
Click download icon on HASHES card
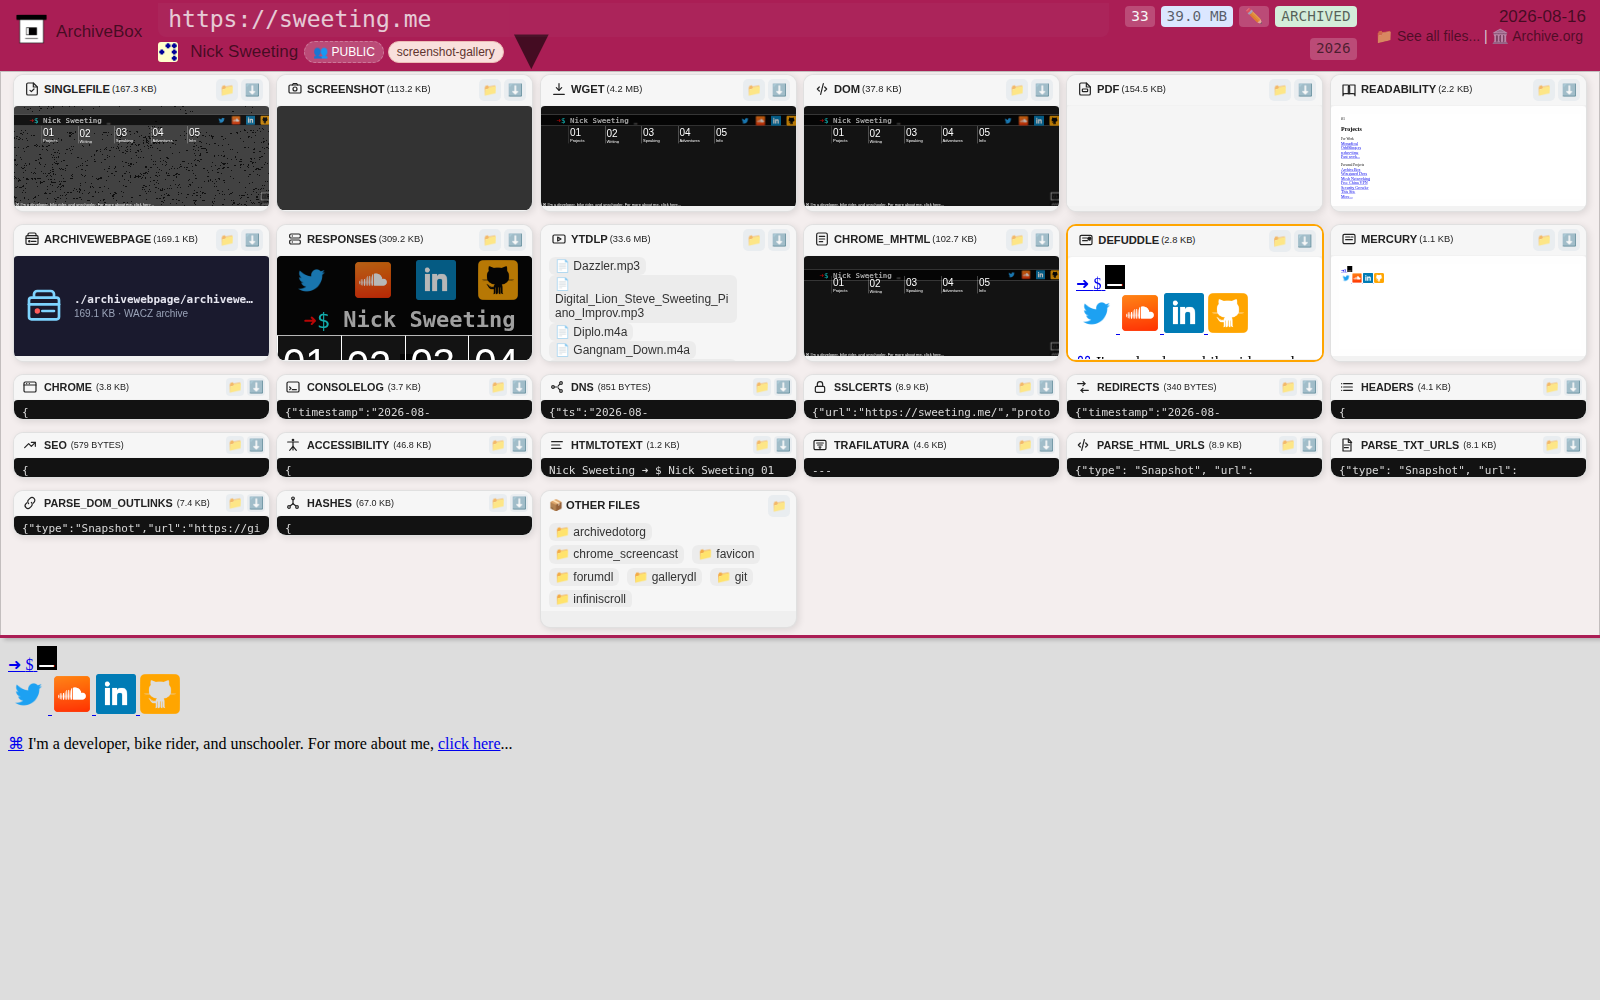(519, 503)
